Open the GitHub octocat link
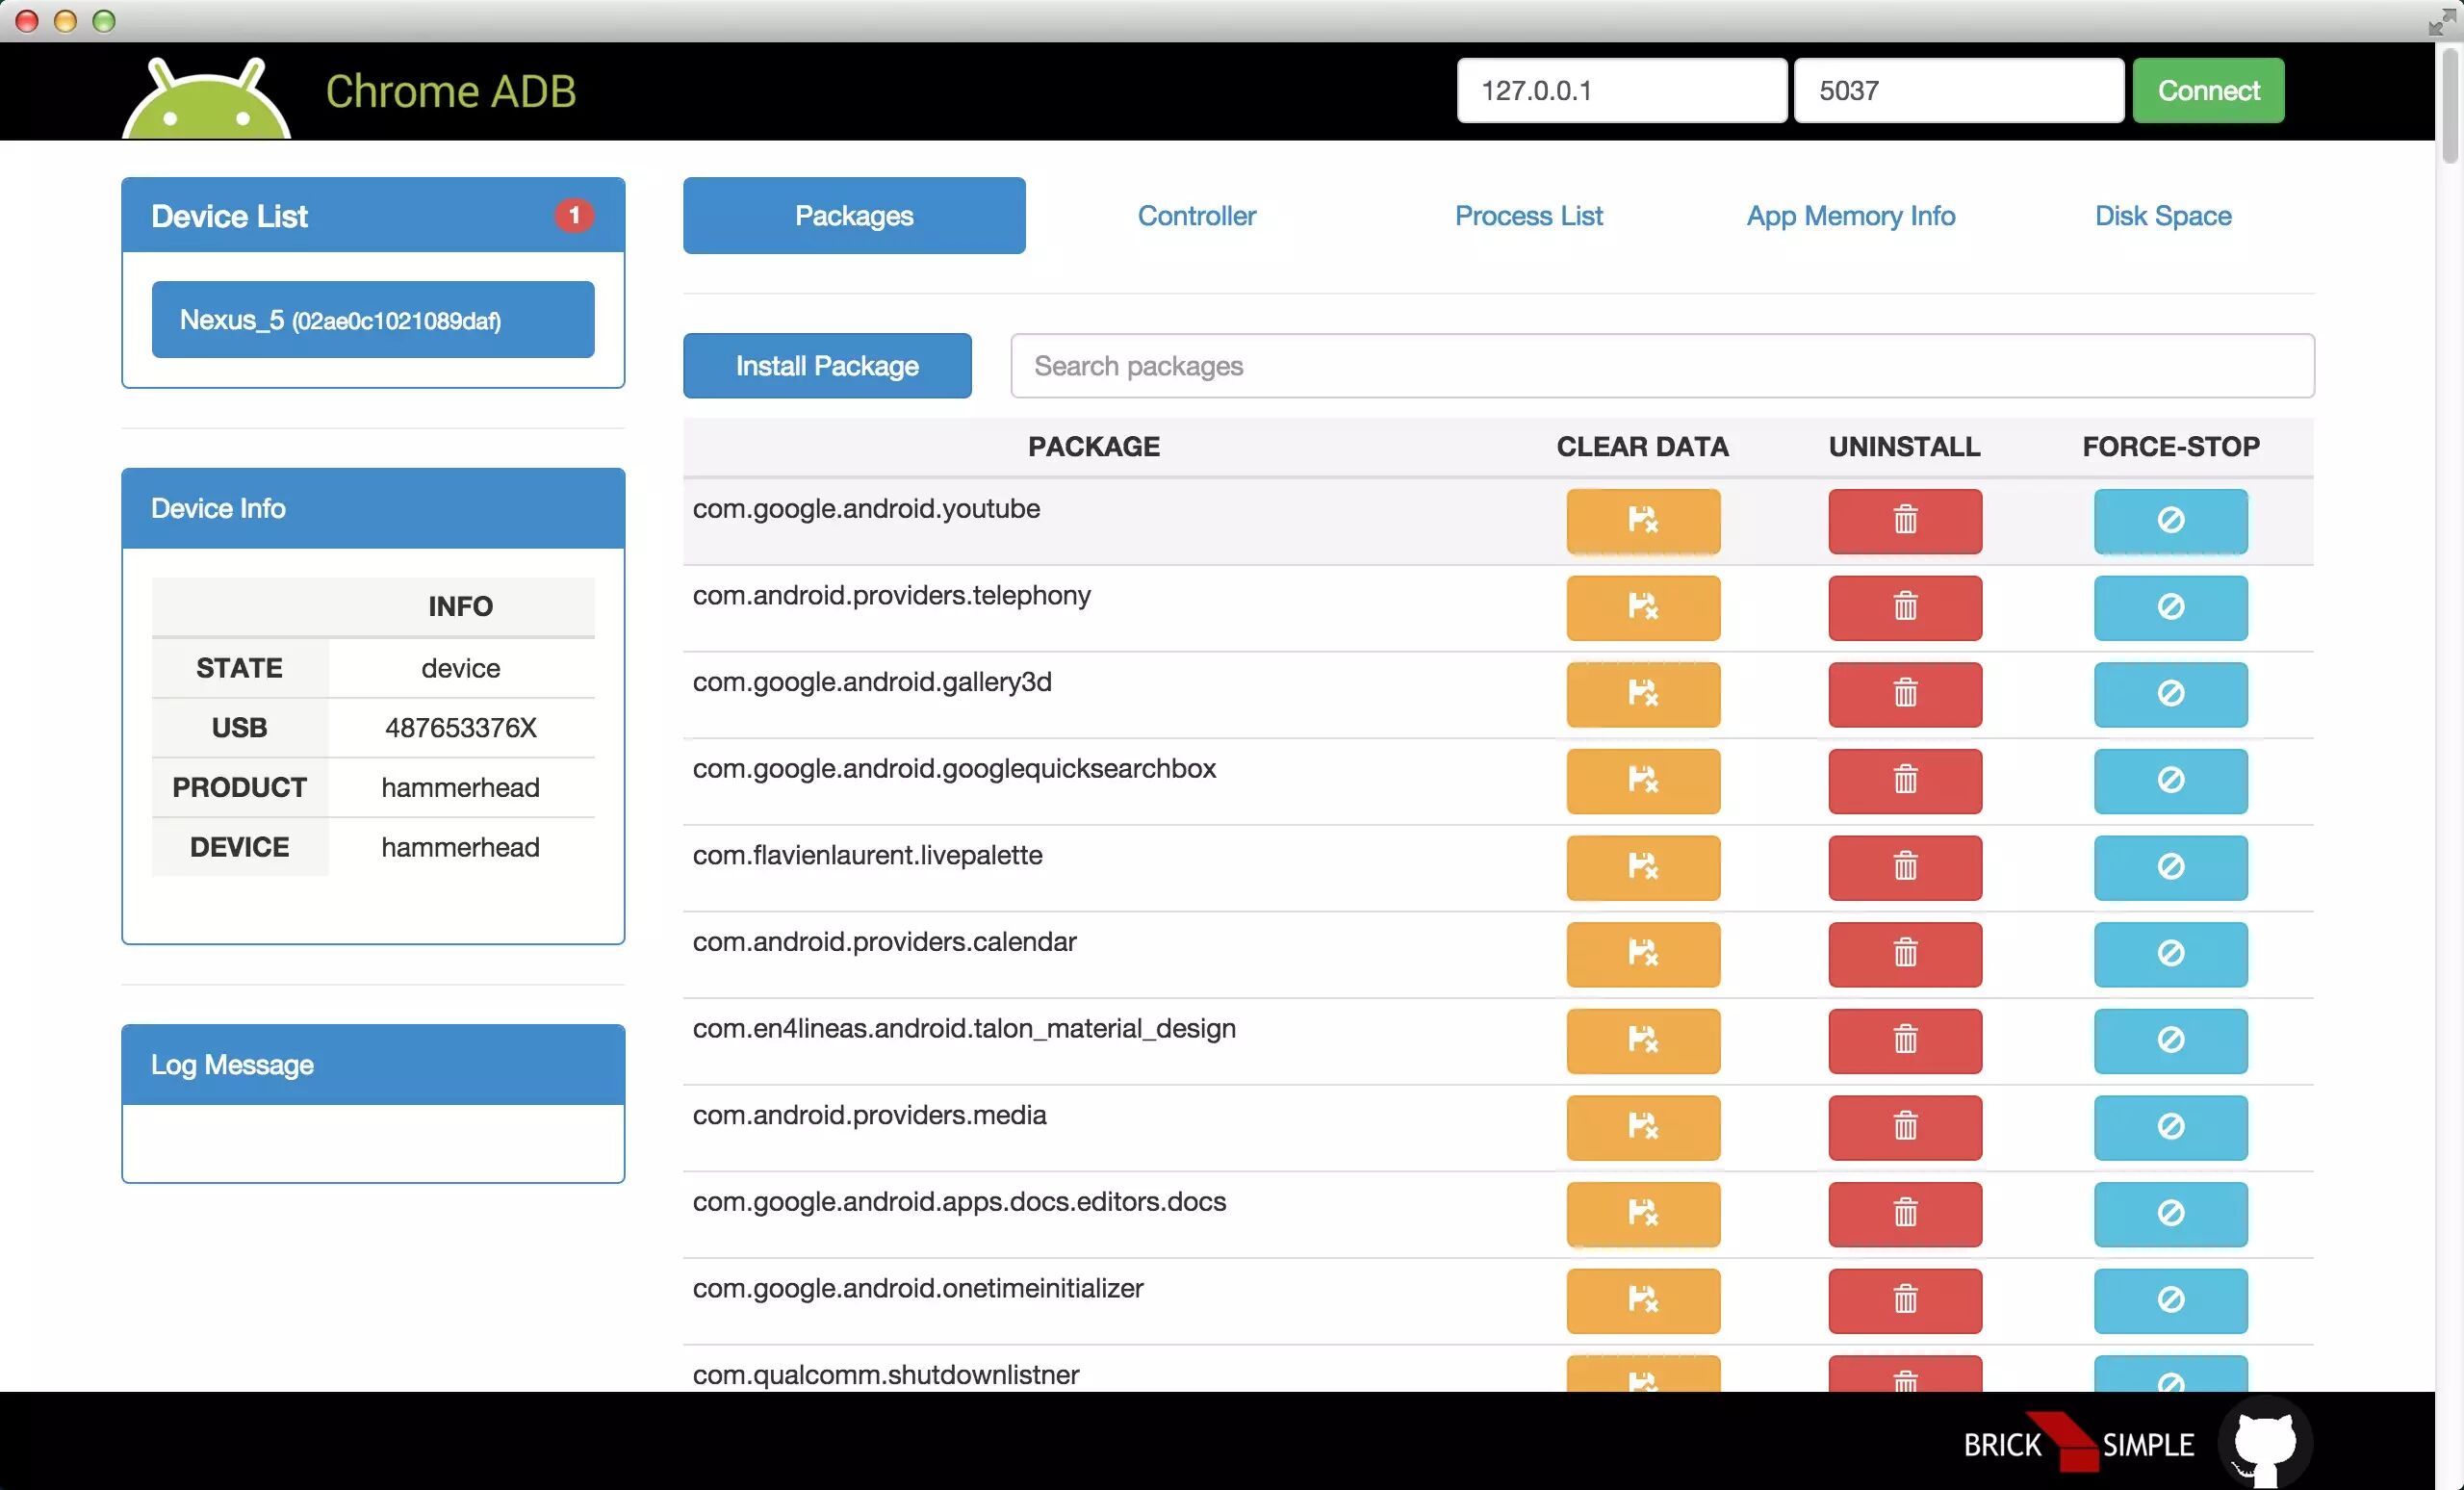This screenshot has width=2464, height=1490. coord(2264,1443)
